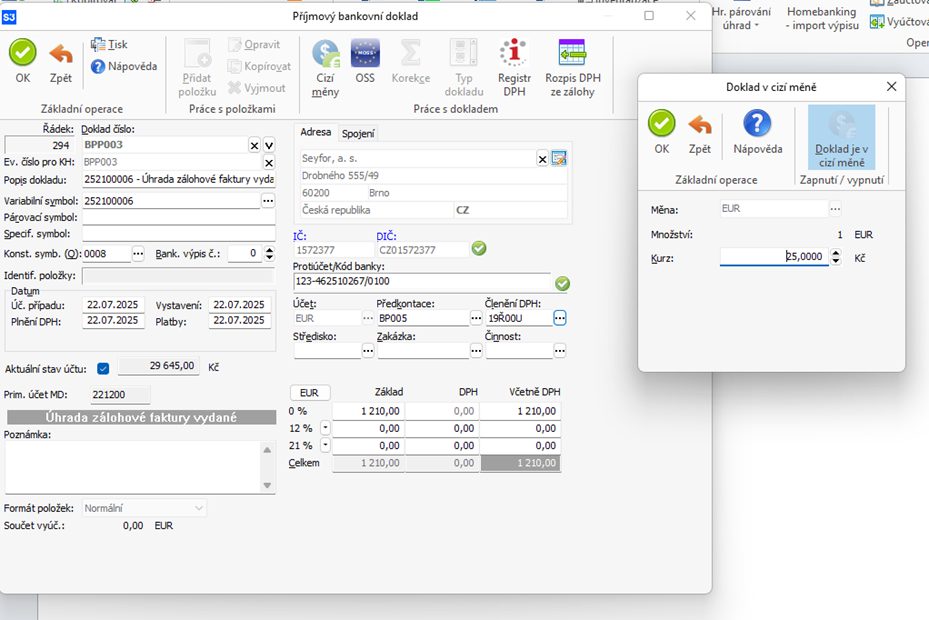Click the Poznámka note text area
Image resolution: width=929 pixels, height=620 pixels.
[133, 467]
